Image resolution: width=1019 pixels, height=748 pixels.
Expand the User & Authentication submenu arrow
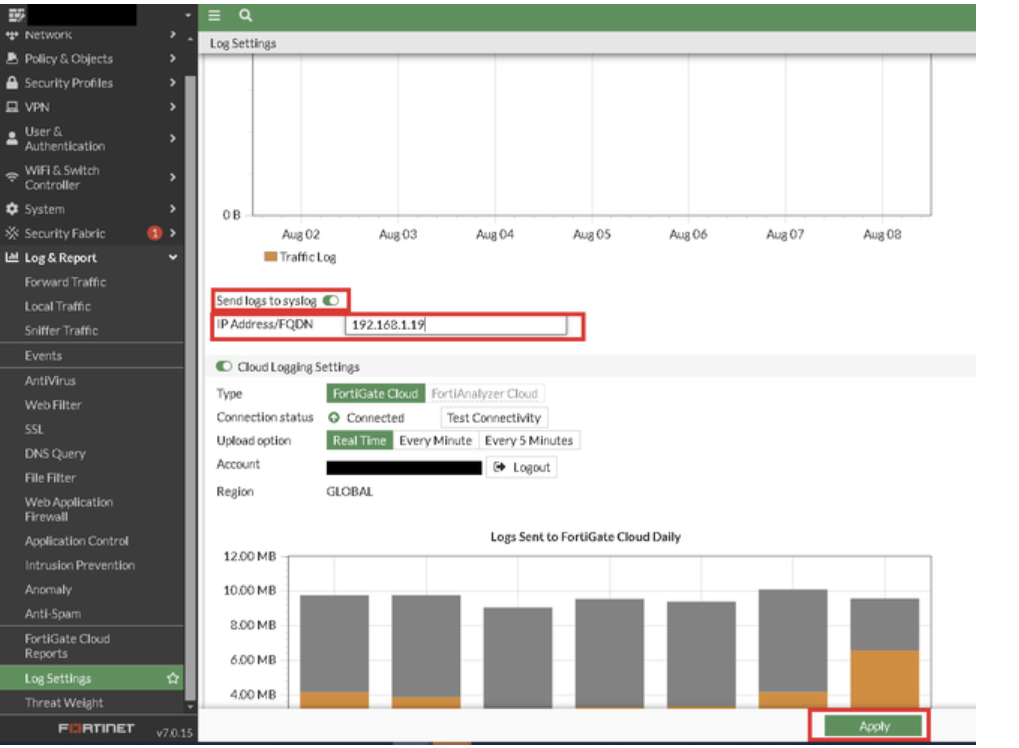click(173, 139)
